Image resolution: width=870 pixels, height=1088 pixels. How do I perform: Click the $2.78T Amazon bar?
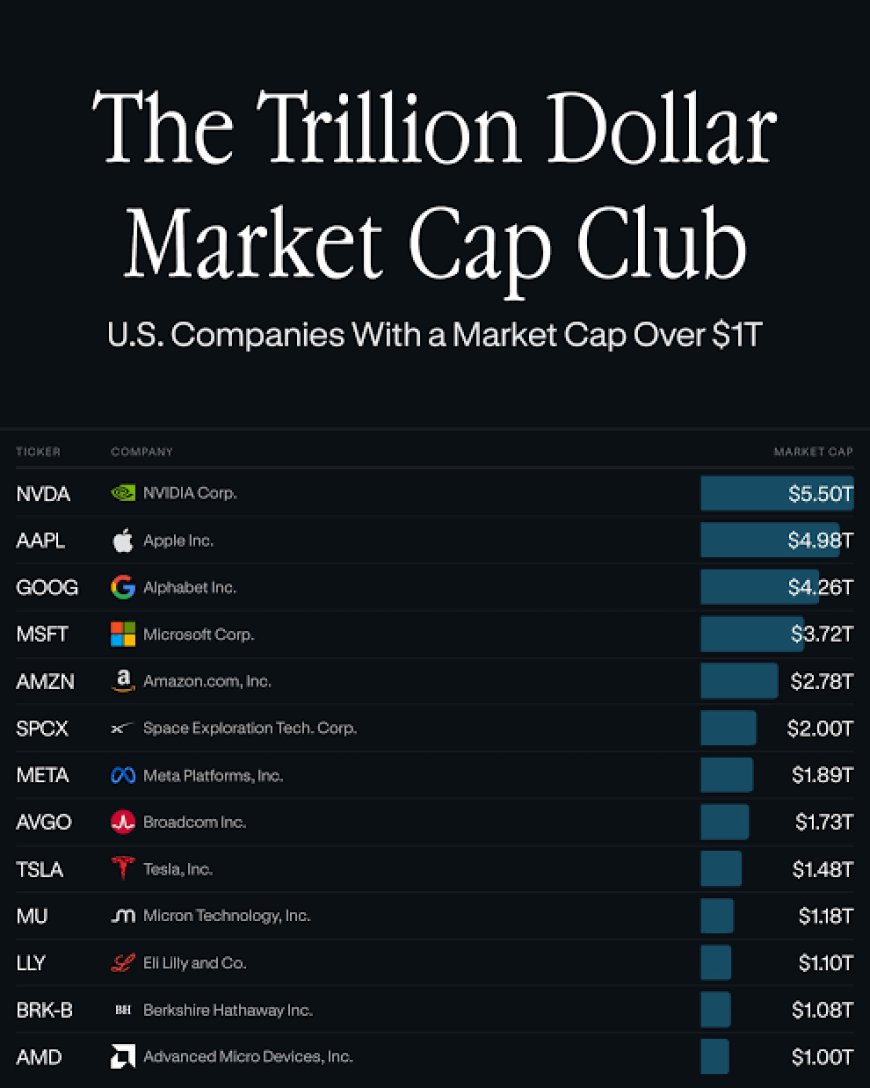[739, 681]
